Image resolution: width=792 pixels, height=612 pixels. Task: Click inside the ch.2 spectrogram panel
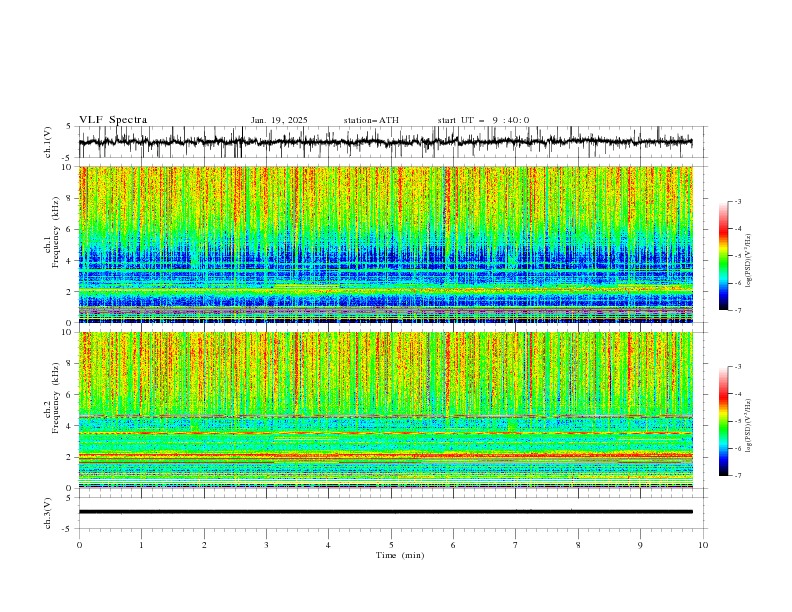click(386, 410)
